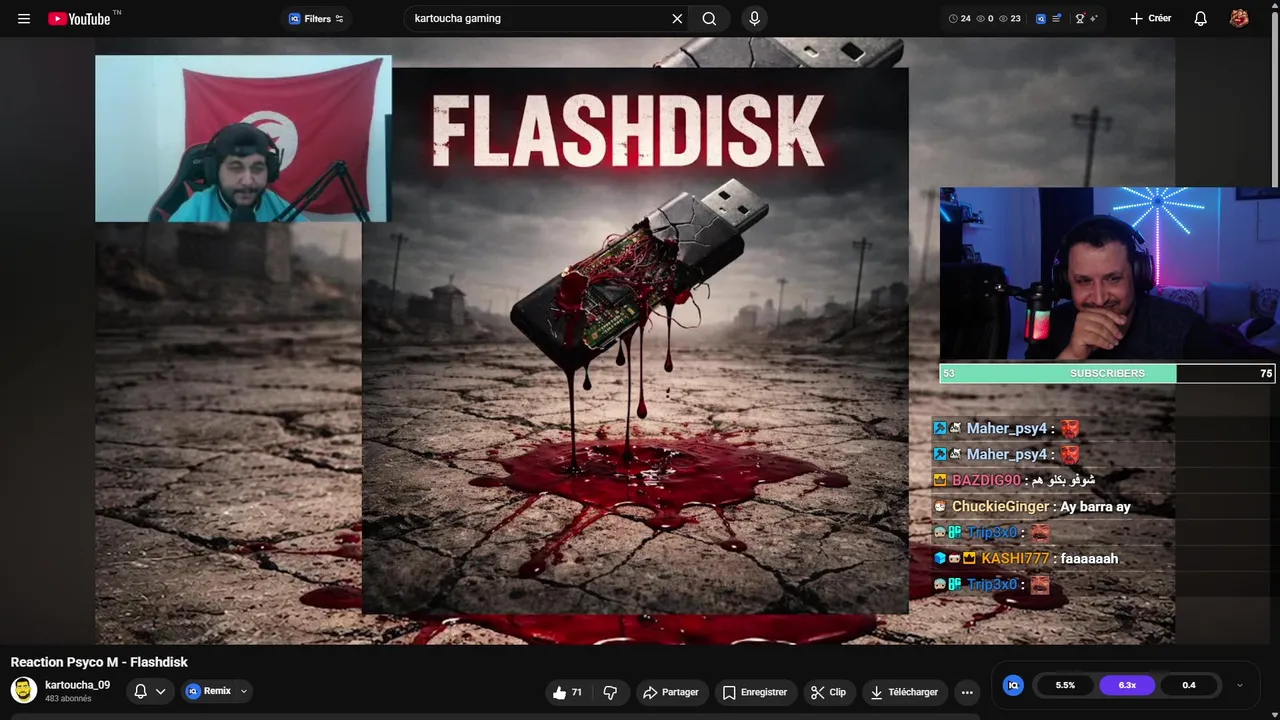Viewport: 1280px width, 720px height.
Task: Click the sparkle AI icon in header
Action: pos(1094,19)
